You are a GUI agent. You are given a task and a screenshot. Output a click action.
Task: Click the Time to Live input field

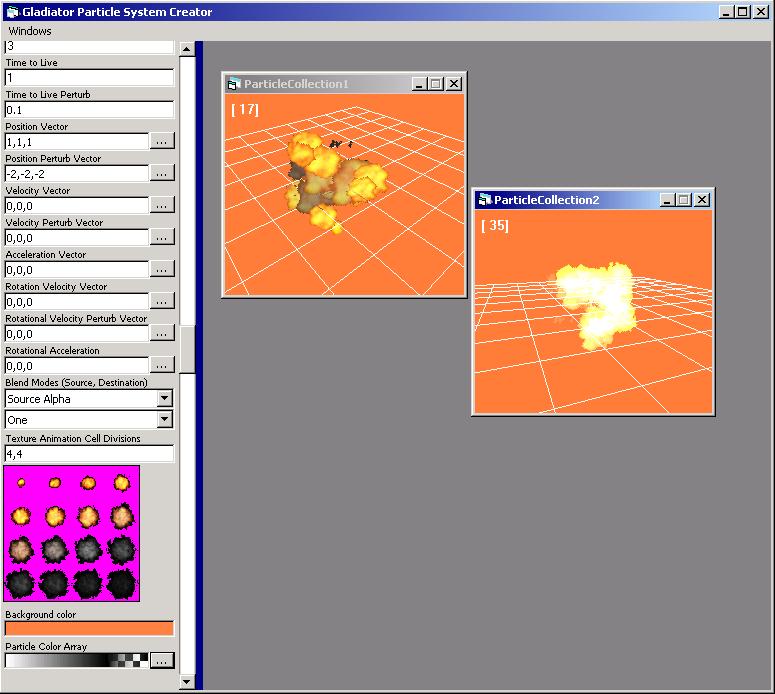pos(89,78)
